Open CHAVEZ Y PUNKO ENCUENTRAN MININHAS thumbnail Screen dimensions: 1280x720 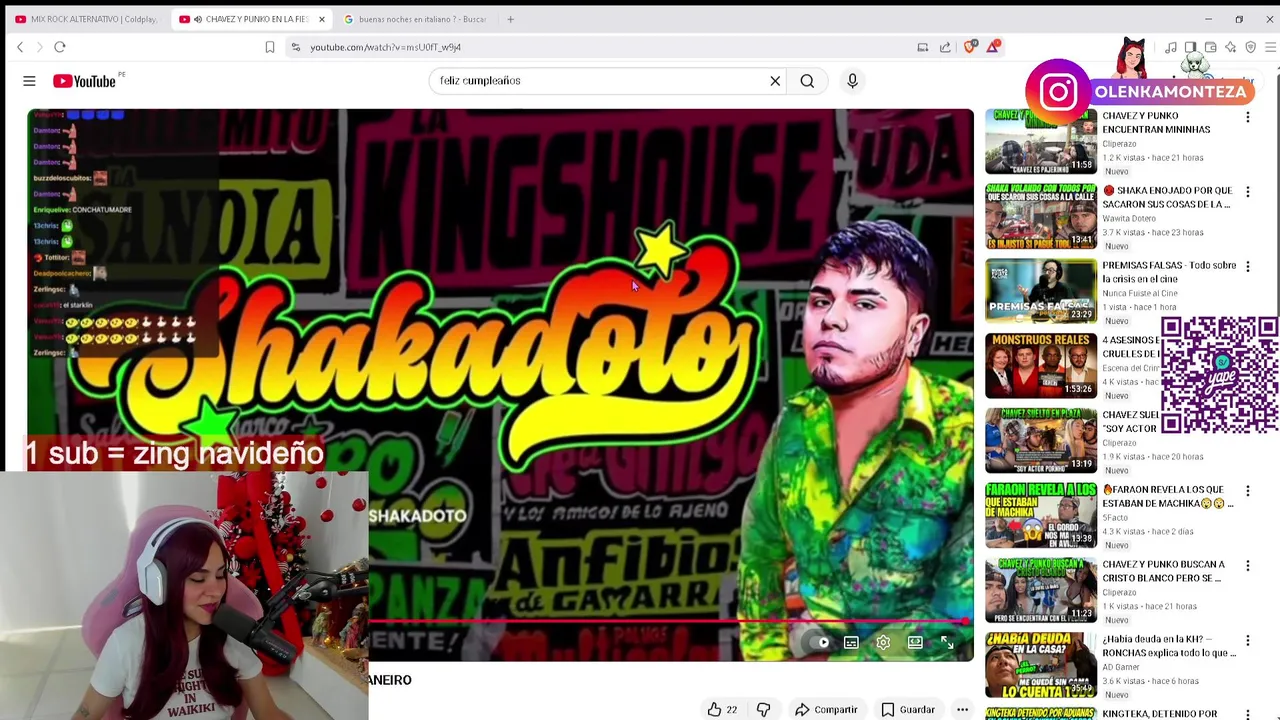click(x=1041, y=142)
